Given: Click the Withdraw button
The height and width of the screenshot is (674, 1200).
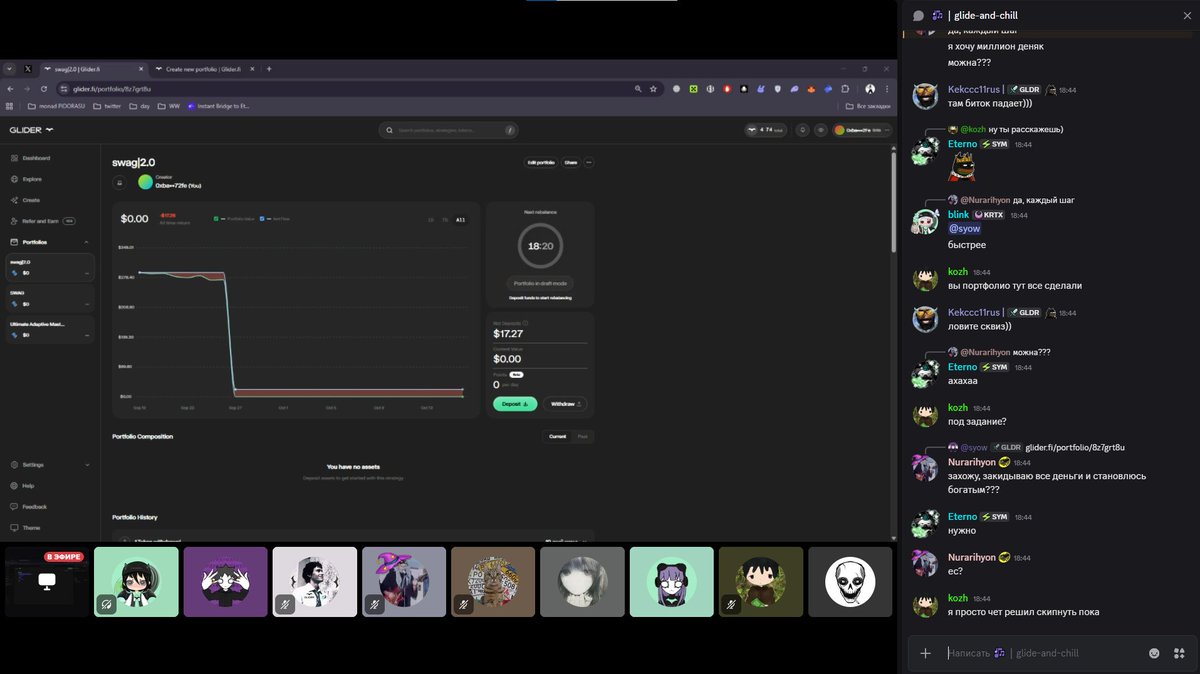Looking at the screenshot, I should tap(565, 404).
